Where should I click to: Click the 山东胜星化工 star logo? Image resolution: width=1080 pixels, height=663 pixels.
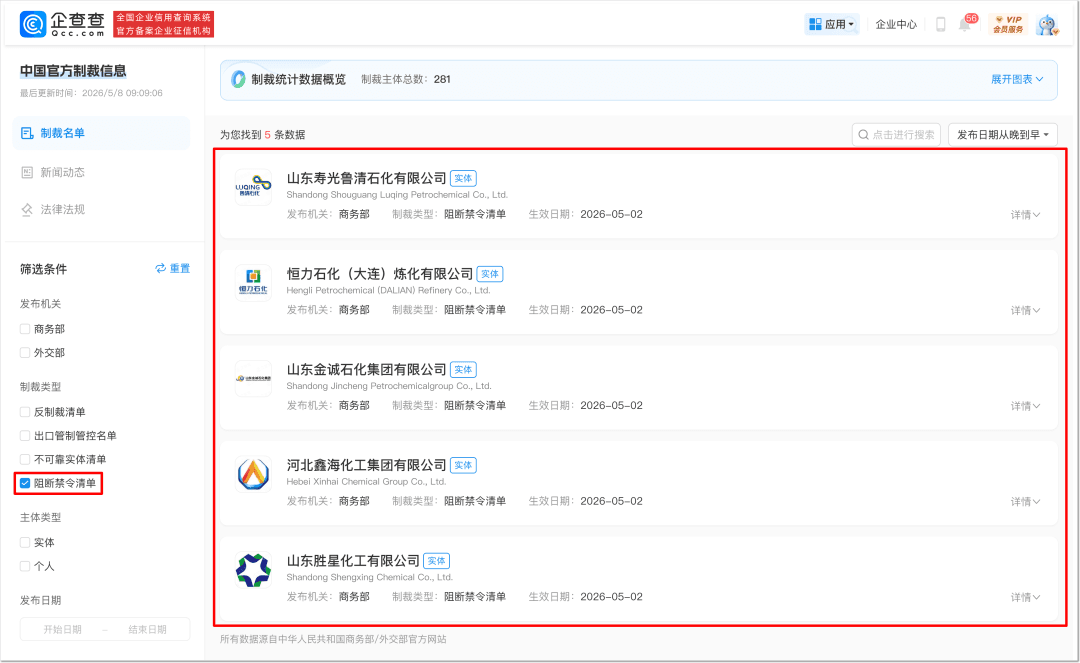coord(253,569)
